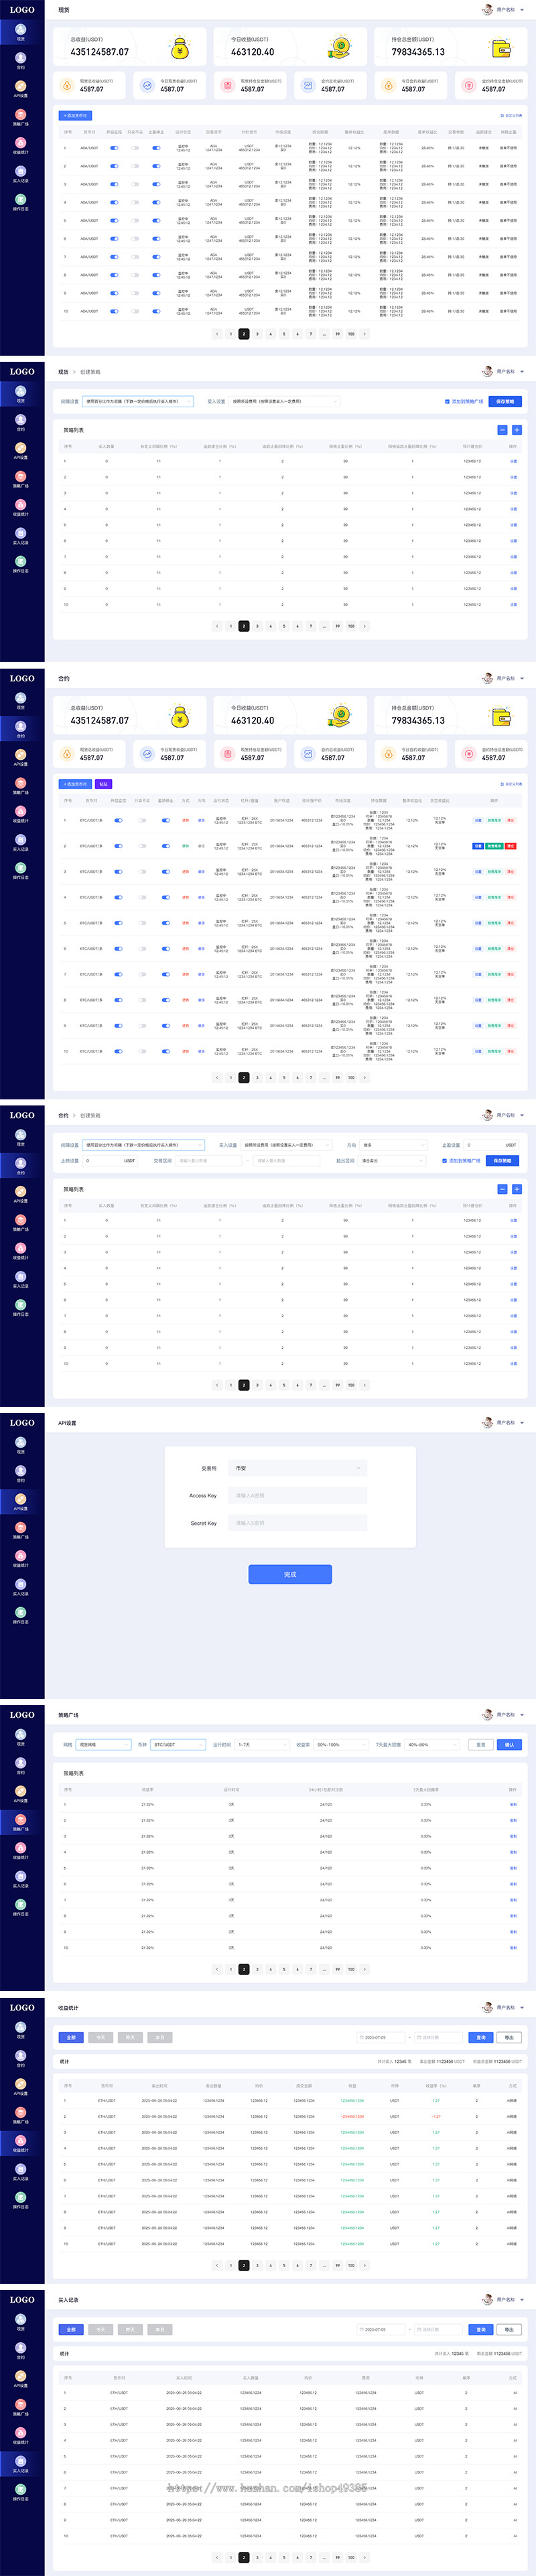The image size is (536, 2576).
Task: Click 导出 button on 买入记录 page
Action: (x=509, y=2329)
